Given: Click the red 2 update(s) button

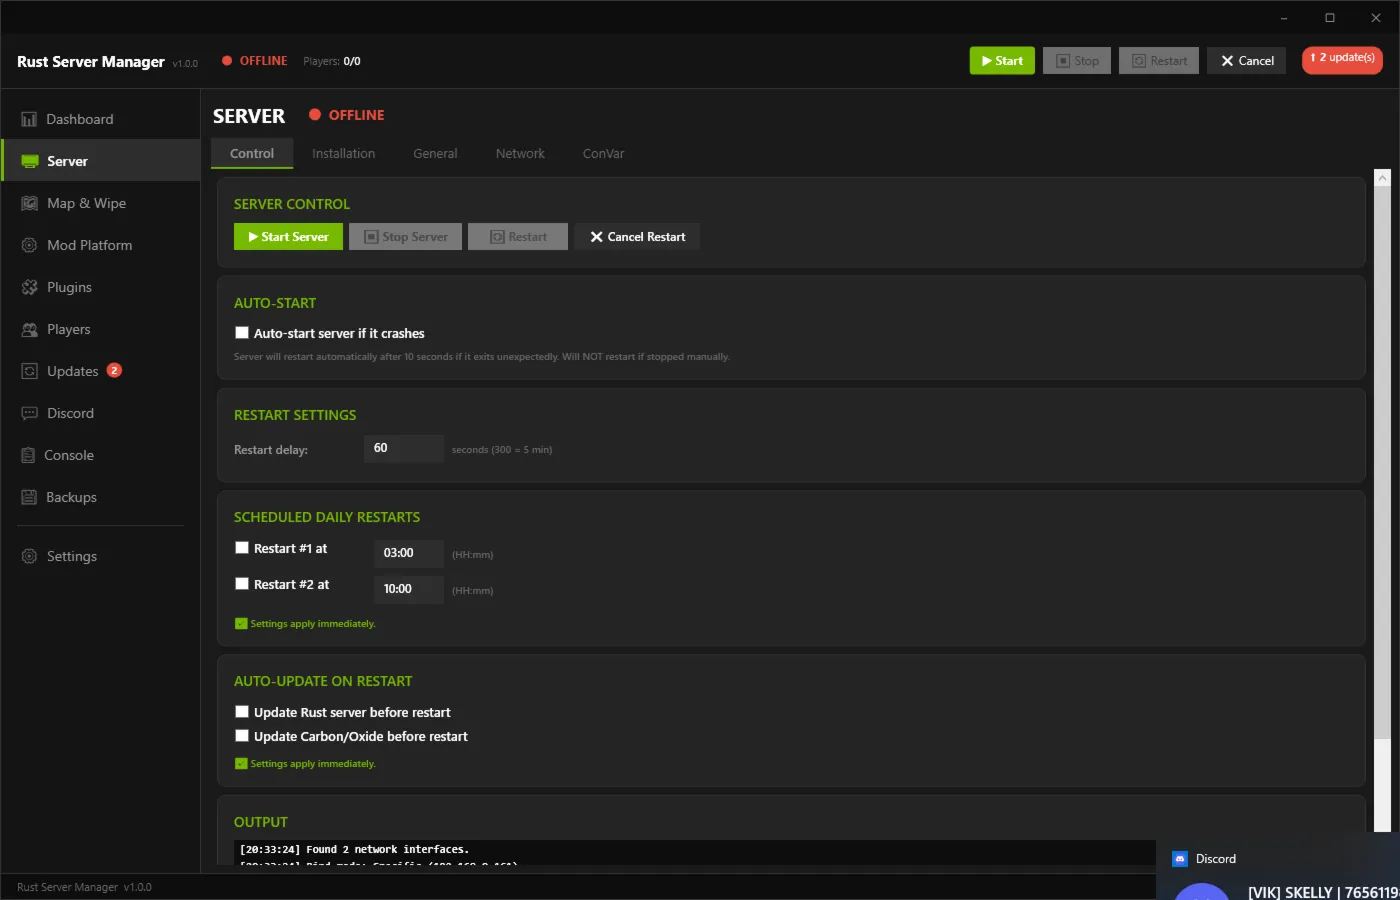Looking at the screenshot, I should point(1342,59).
